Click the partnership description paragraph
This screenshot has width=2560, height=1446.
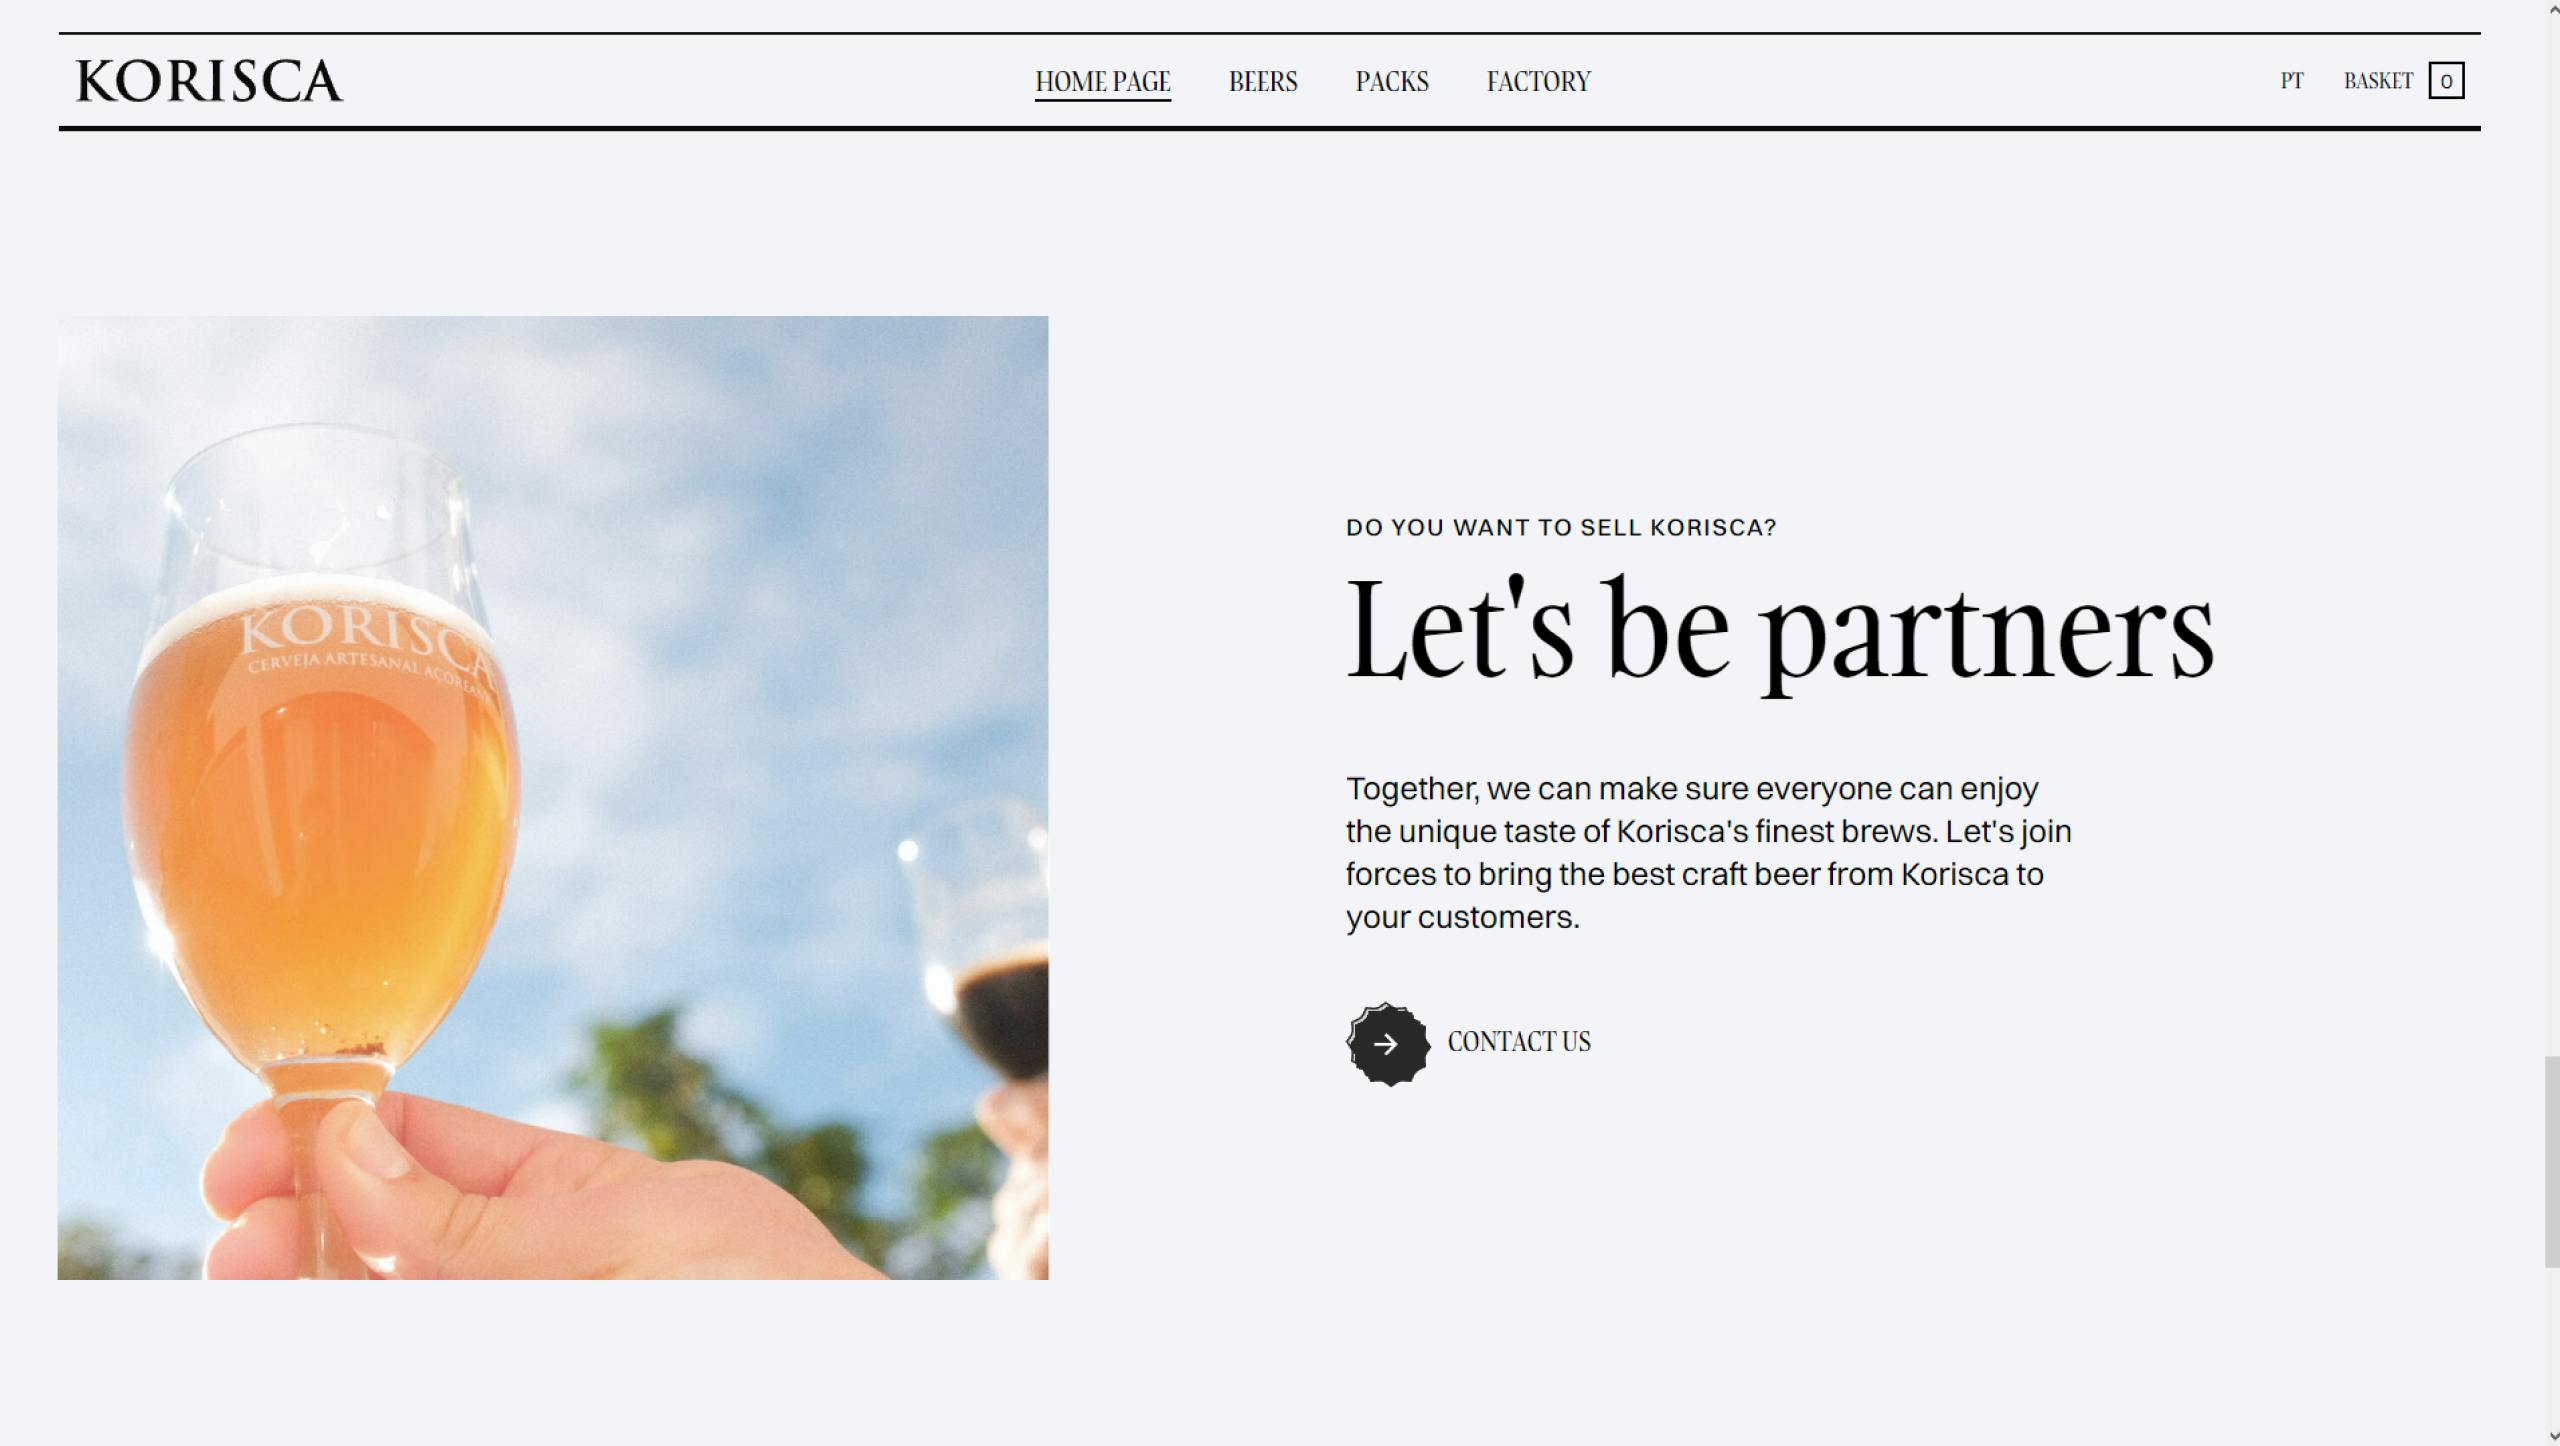(1708, 852)
